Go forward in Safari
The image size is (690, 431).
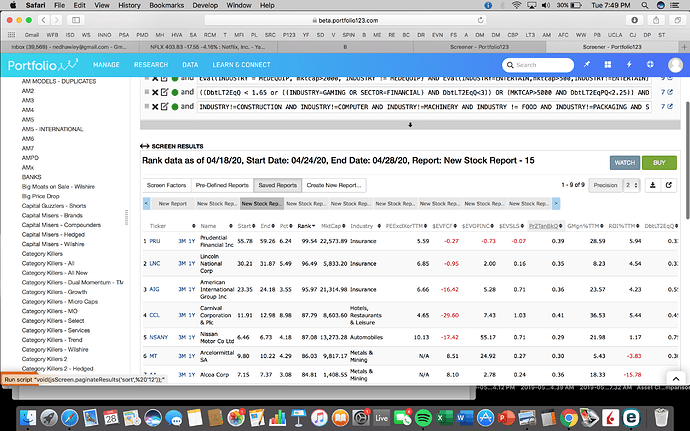click(56, 20)
